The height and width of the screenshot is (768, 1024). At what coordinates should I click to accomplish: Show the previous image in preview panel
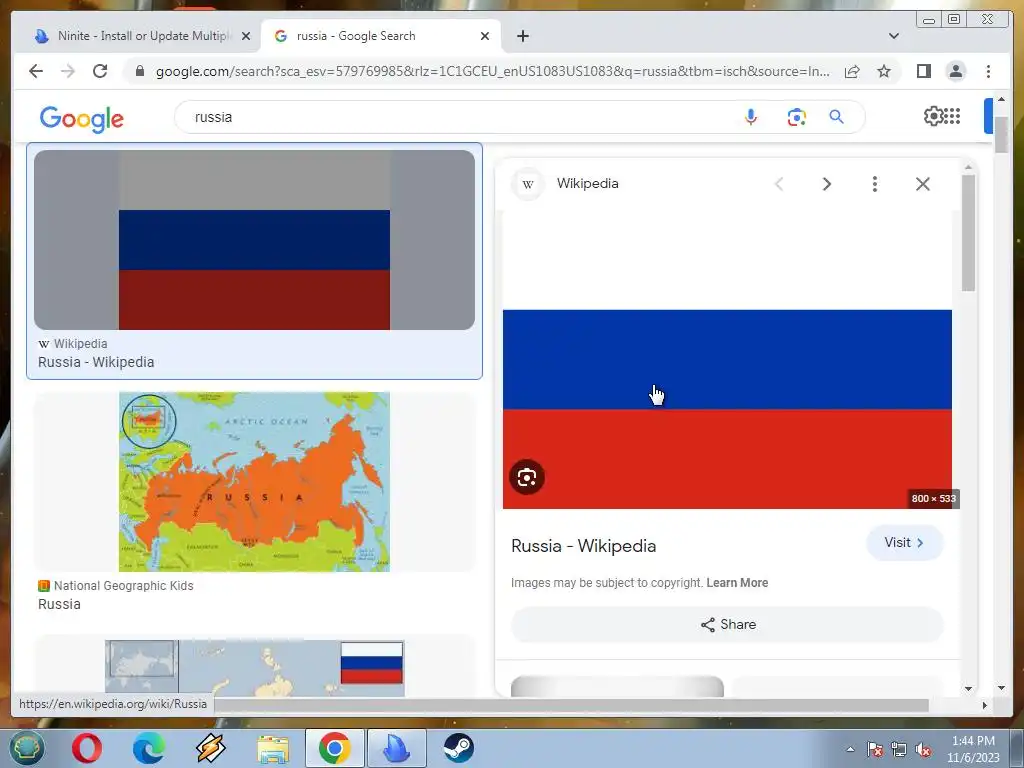click(x=778, y=184)
